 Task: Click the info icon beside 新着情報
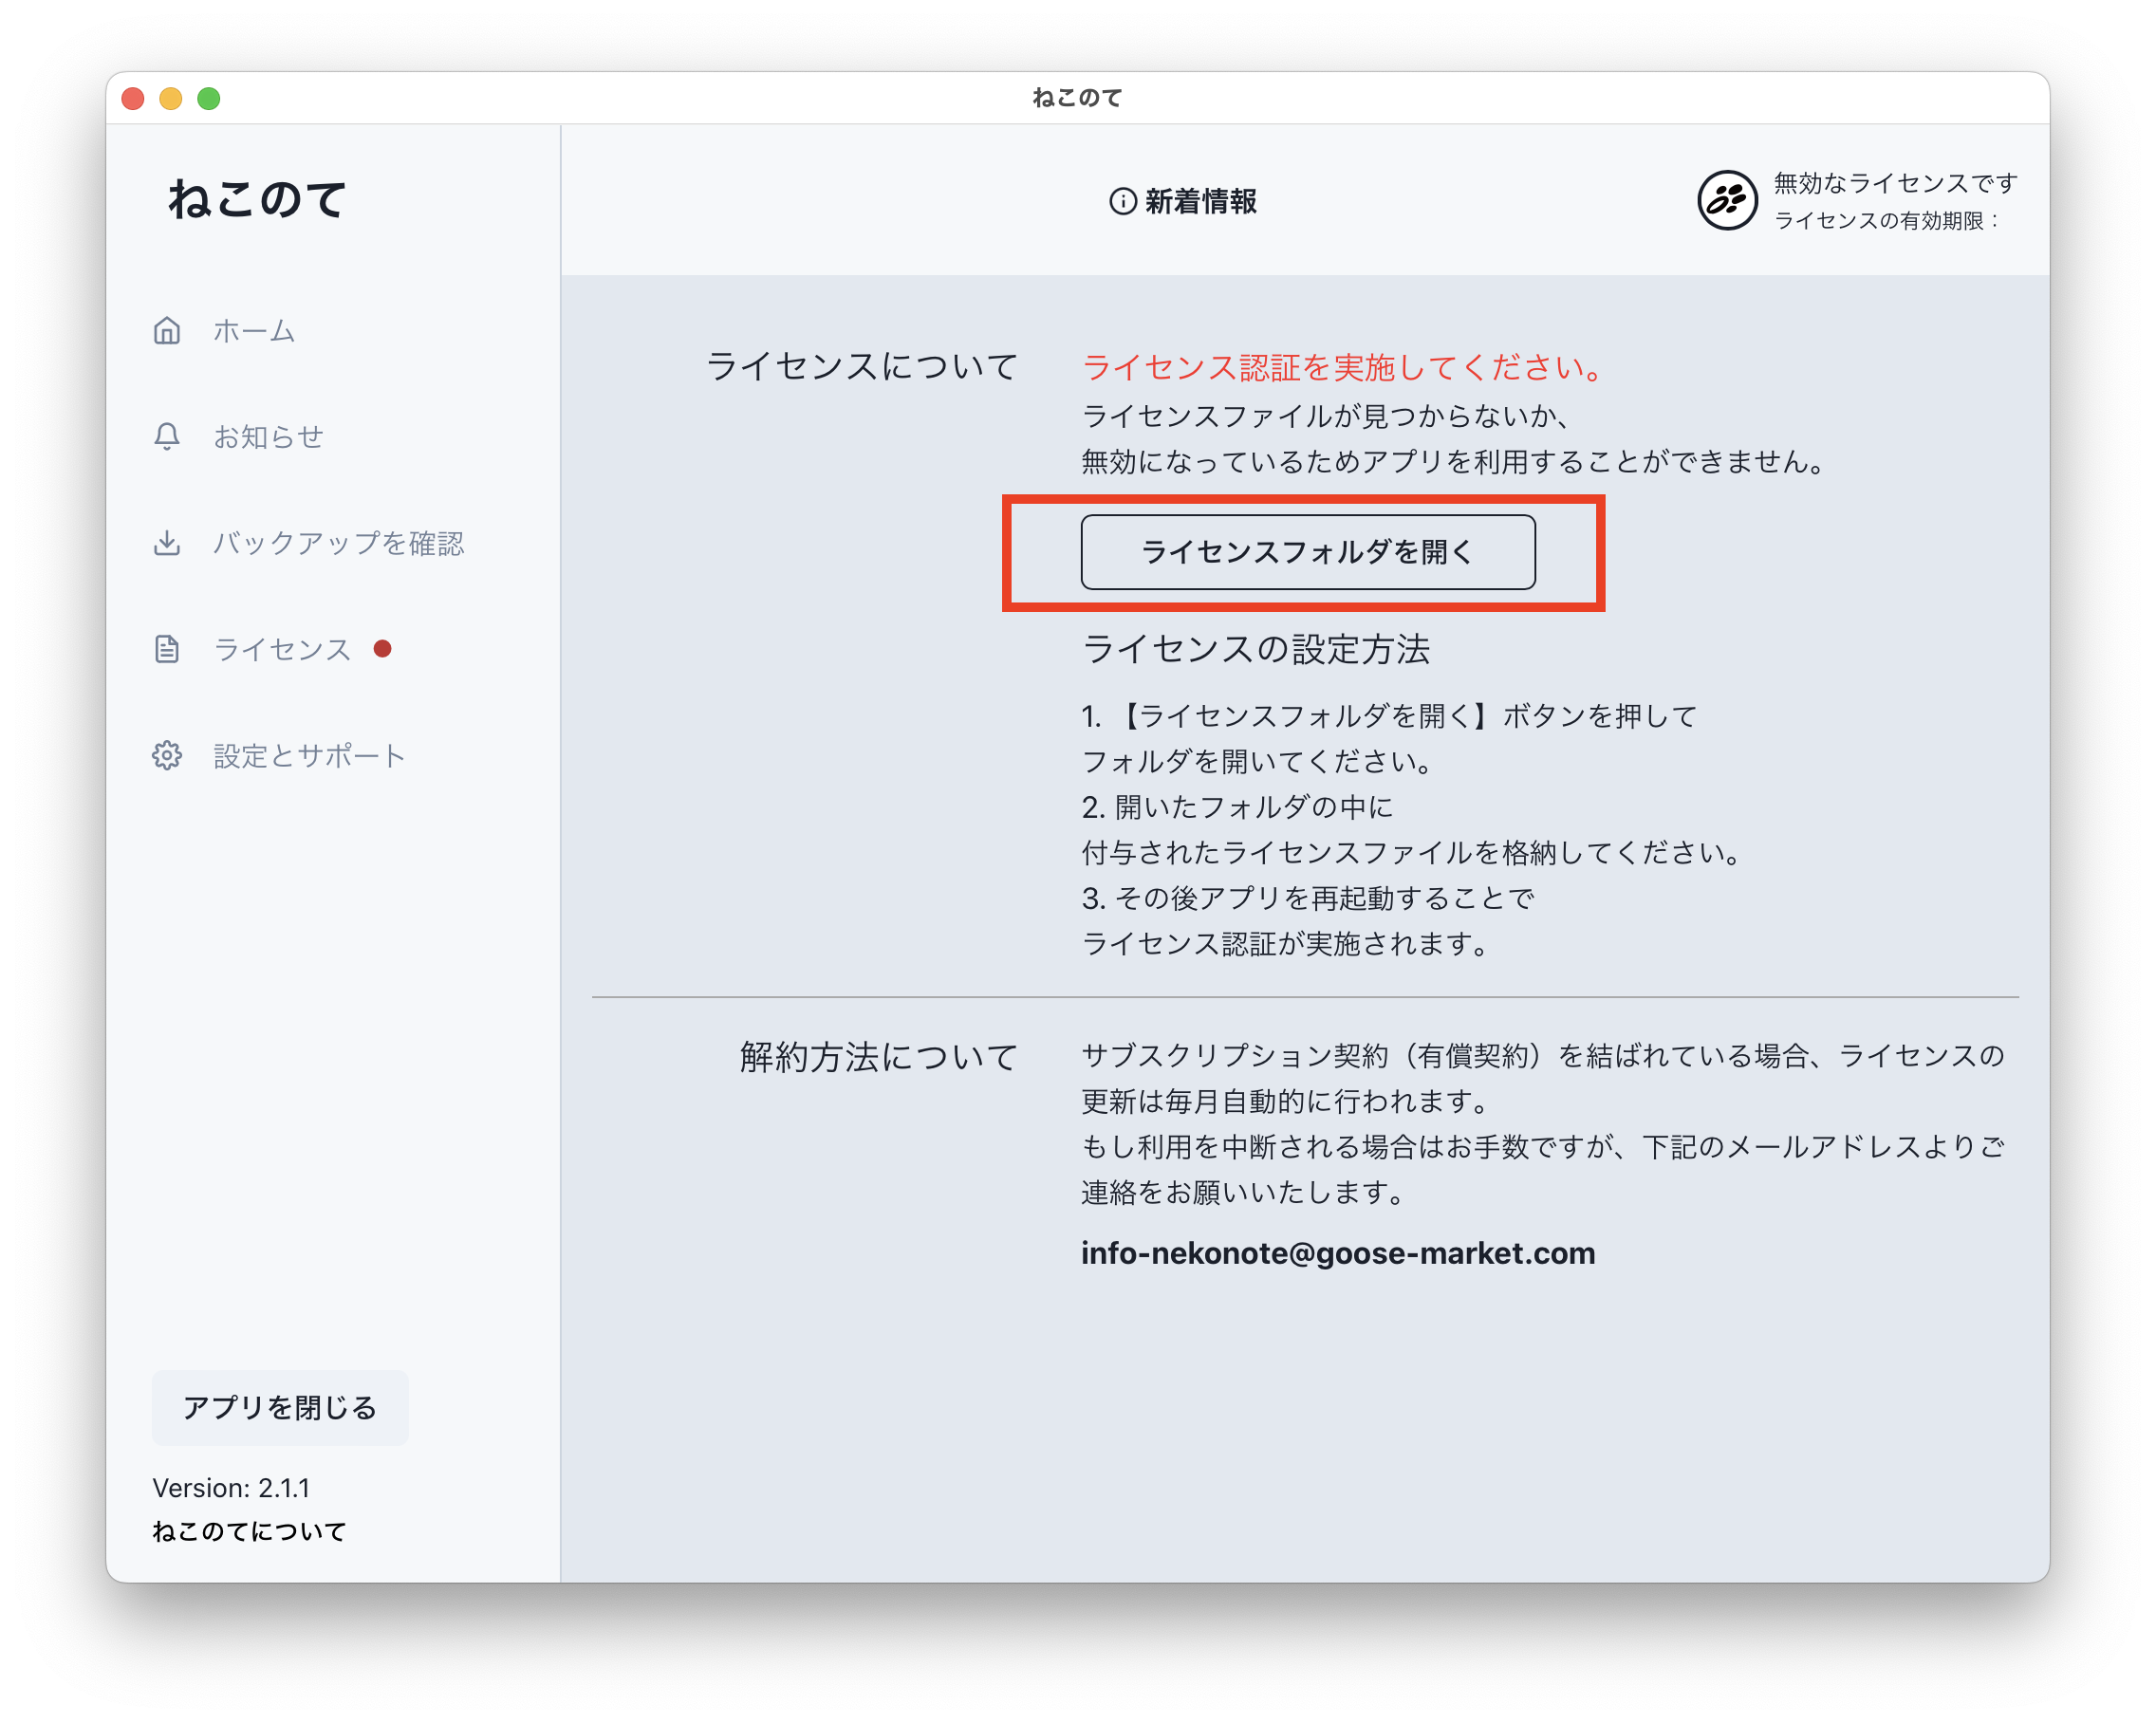click(1123, 201)
